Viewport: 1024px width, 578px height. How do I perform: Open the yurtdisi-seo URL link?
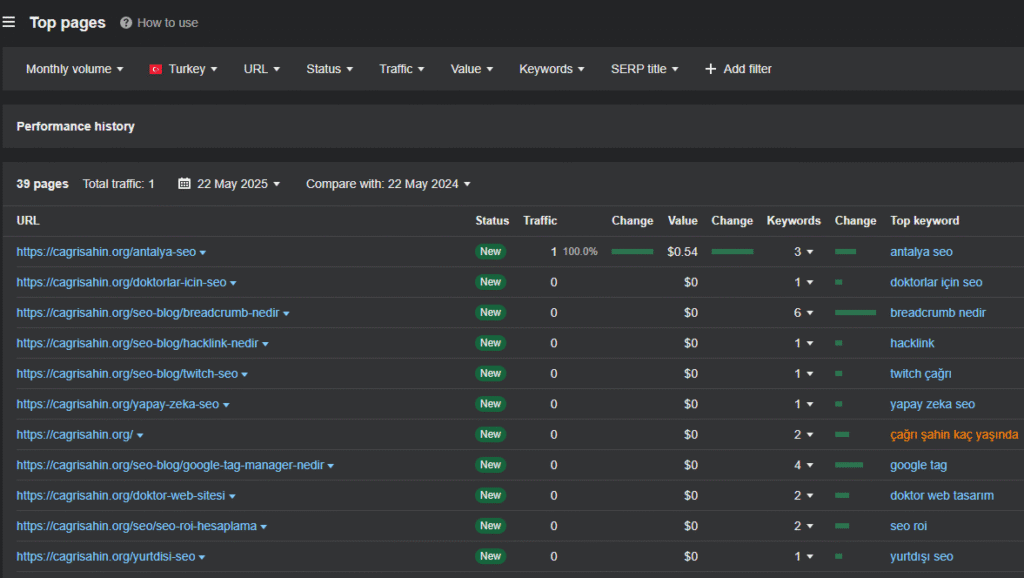[x=106, y=556]
